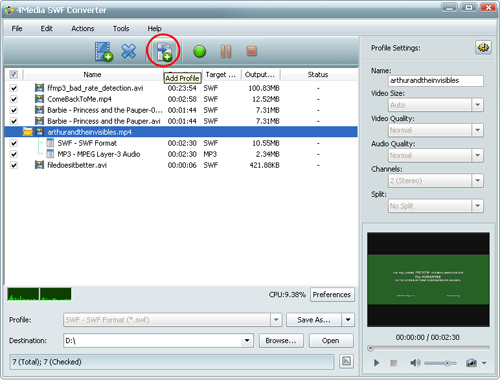
Task: Sort by the Target column header
Action: [221, 75]
